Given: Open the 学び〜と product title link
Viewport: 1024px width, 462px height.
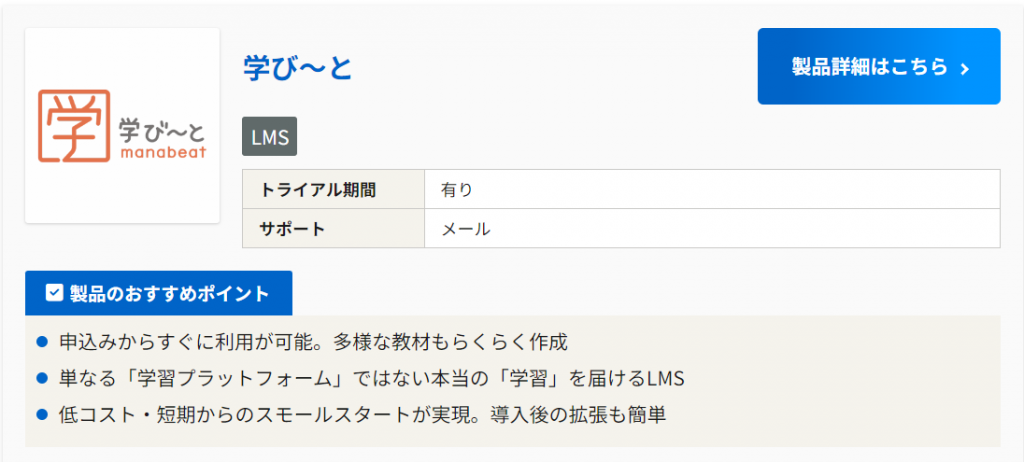Looking at the screenshot, I should (x=298, y=67).
